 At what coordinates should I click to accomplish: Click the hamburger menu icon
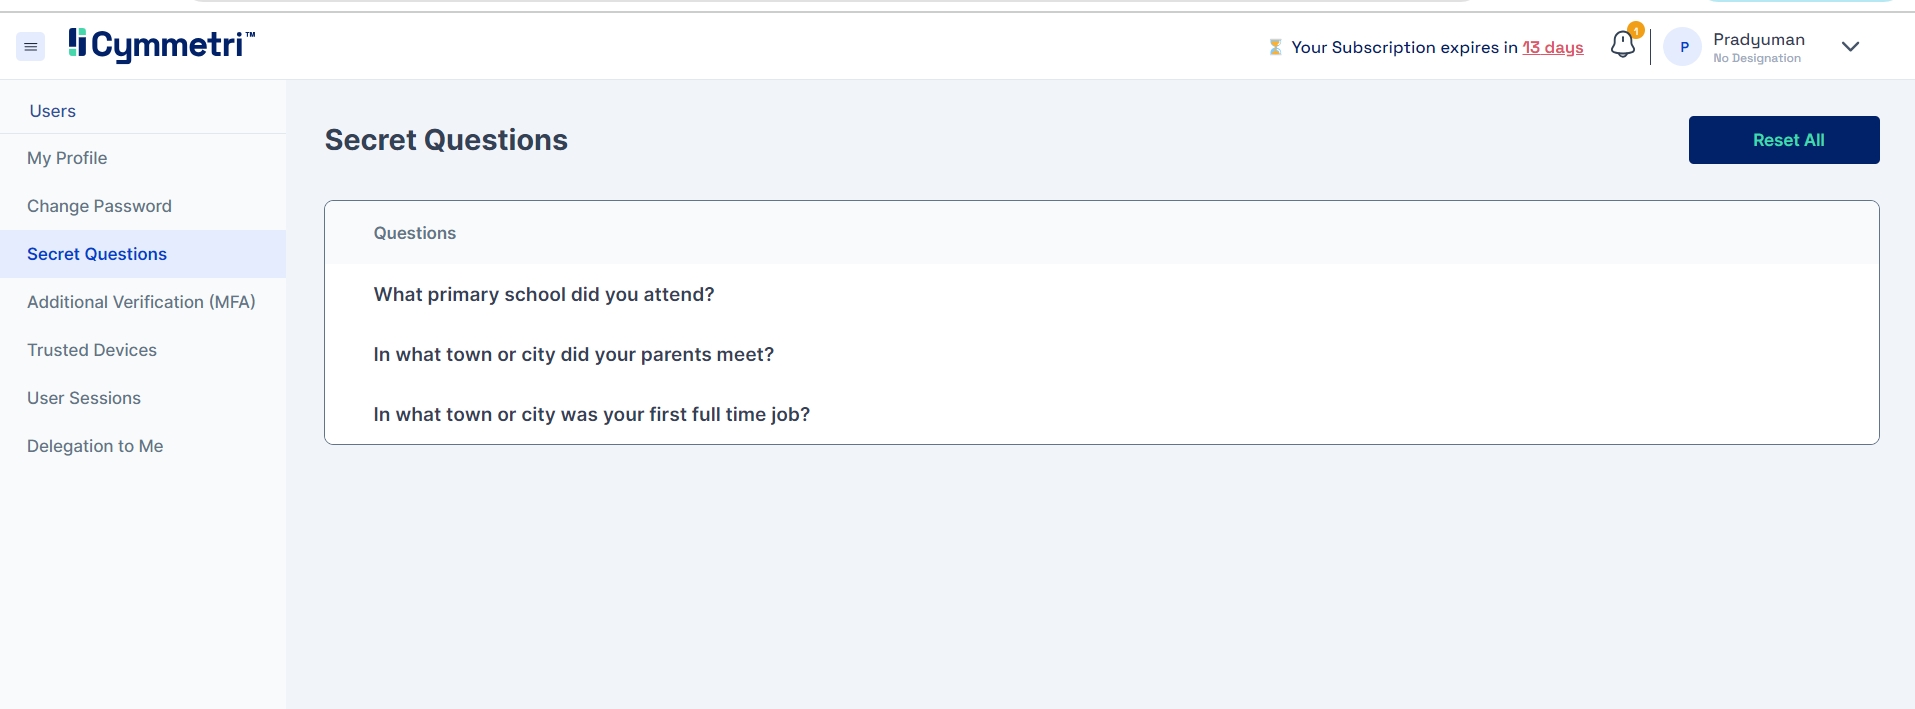[x=31, y=47]
